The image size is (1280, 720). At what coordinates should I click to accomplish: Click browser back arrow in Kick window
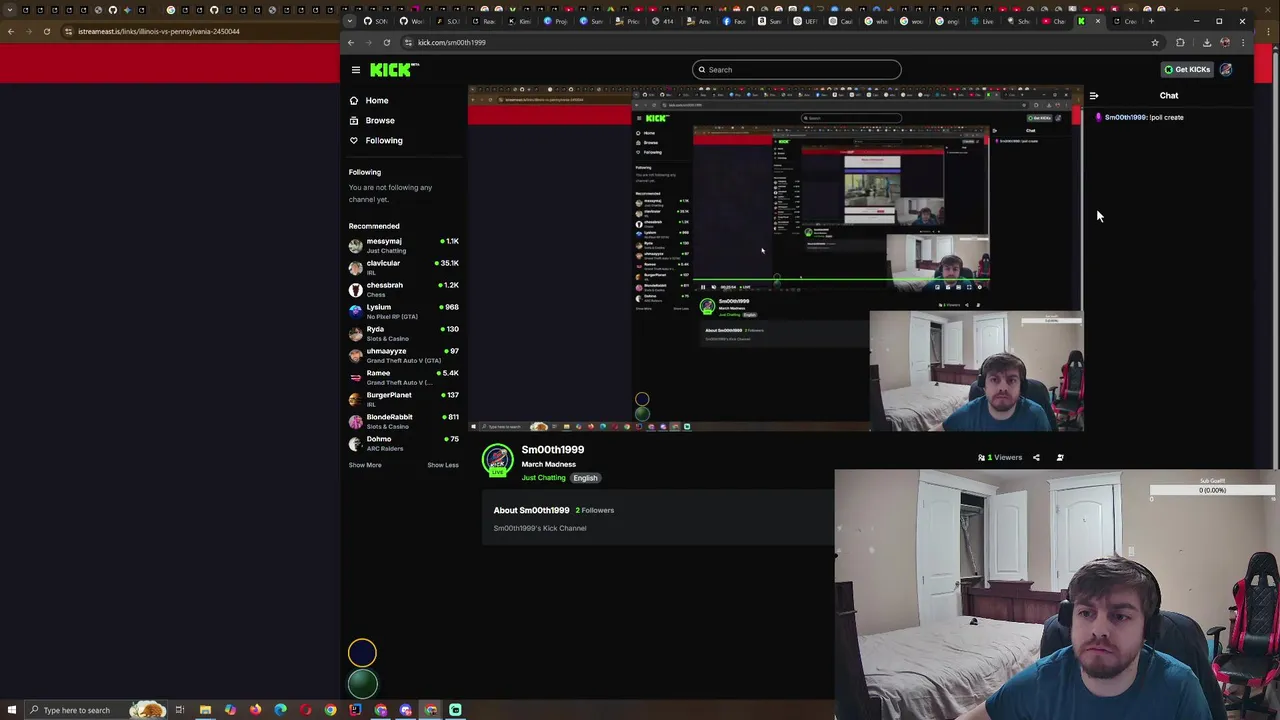pos(351,42)
